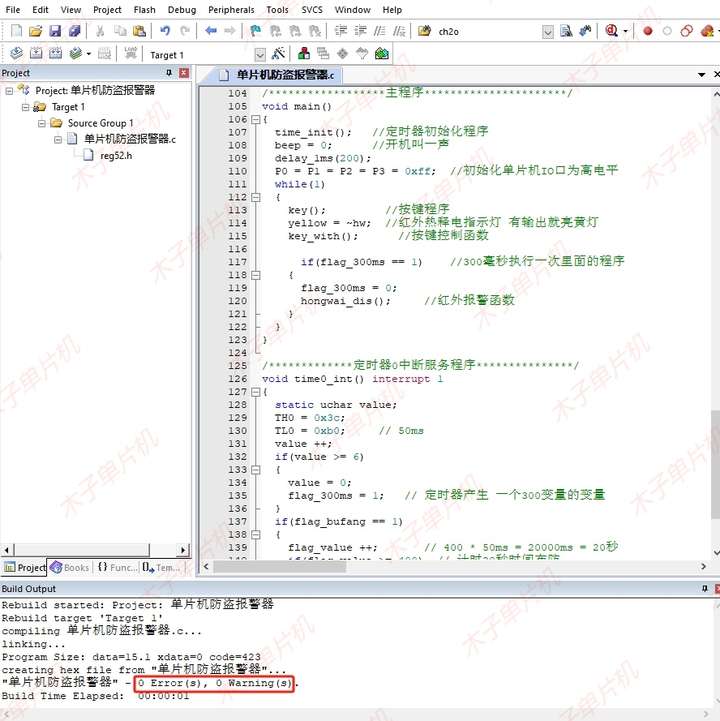
Task: Open the File menu
Action: (12, 10)
